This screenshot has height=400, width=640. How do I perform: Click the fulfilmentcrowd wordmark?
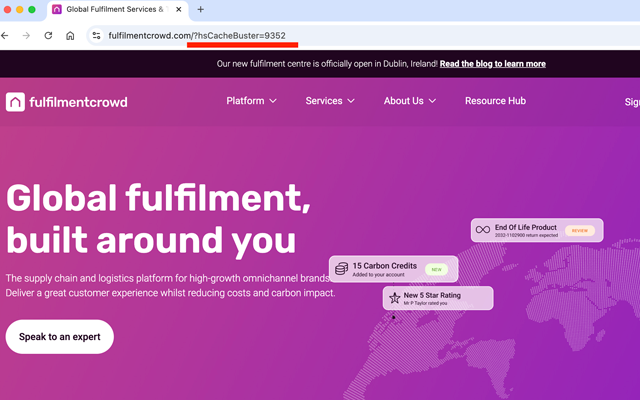tap(78, 102)
